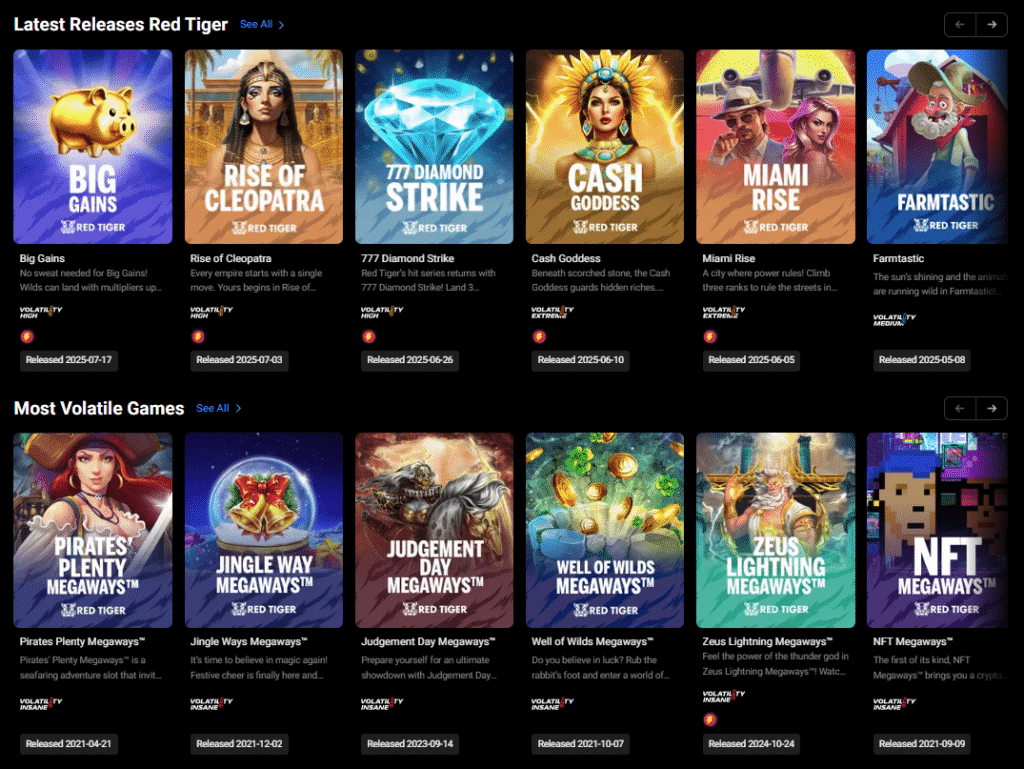
Task: Click the lightning badge under Rise of Cleopatra
Action: [196, 336]
